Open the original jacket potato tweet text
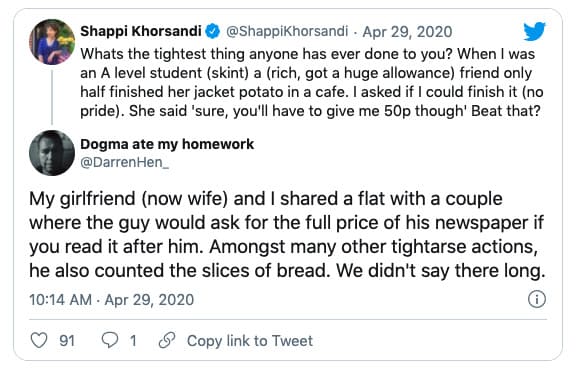This screenshot has width=576, height=372. click(312, 83)
